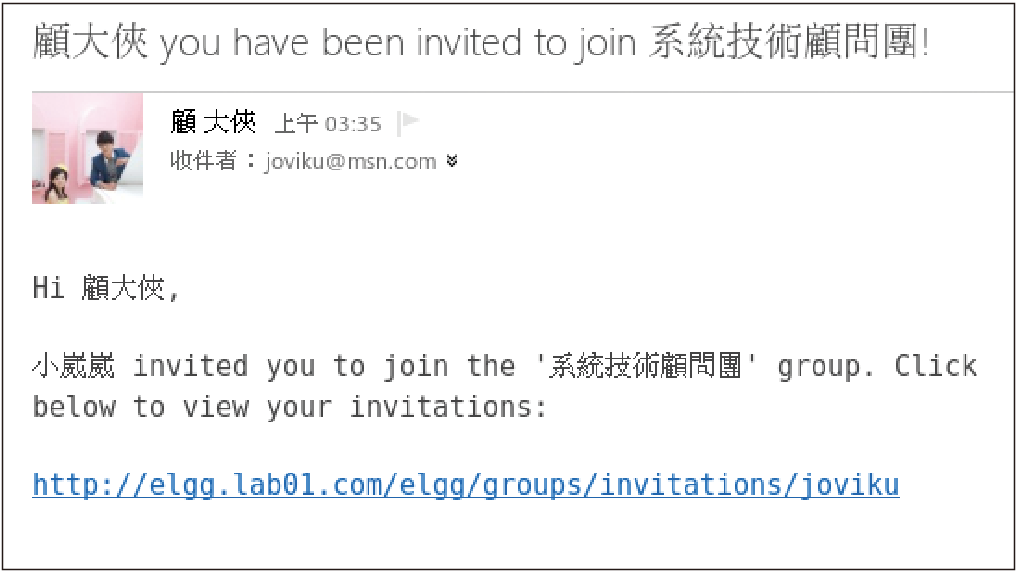Click the exclamation mark ending the subject
The image size is (1019, 574).
pos(924,42)
